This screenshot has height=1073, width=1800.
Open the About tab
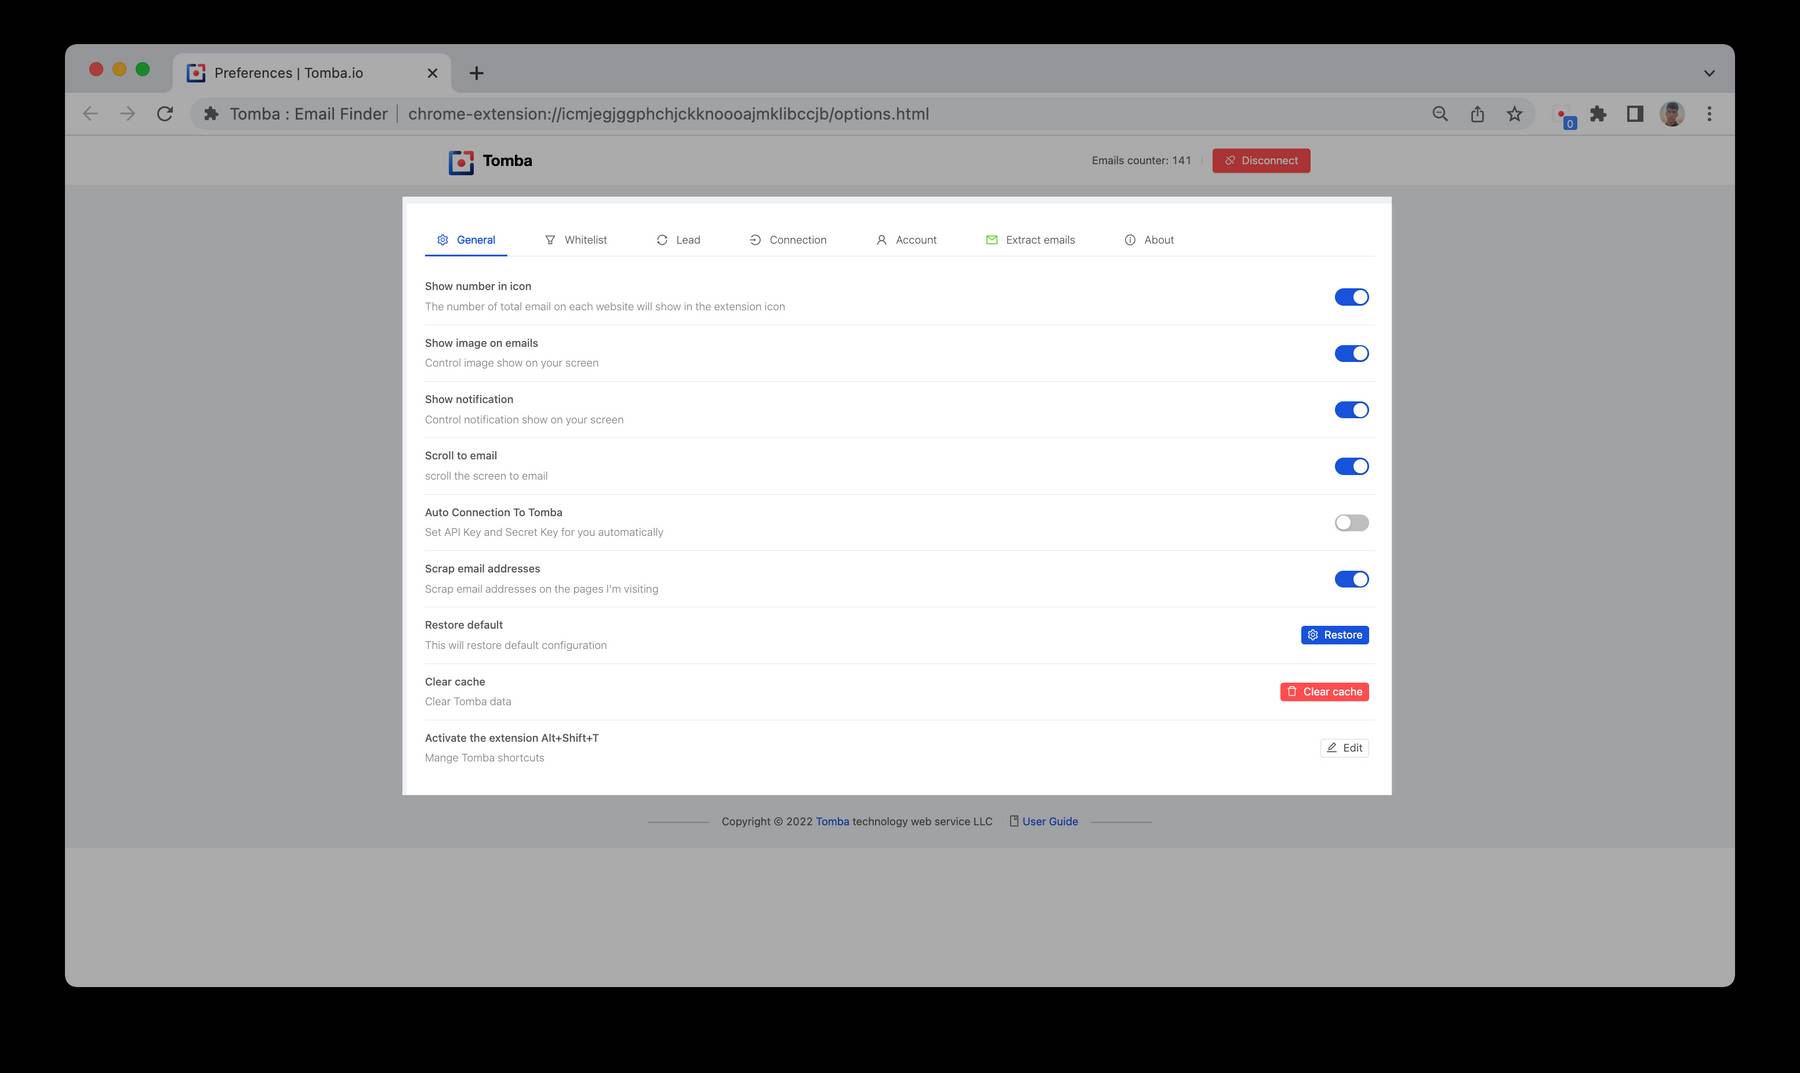pyautogui.click(x=1149, y=240)
